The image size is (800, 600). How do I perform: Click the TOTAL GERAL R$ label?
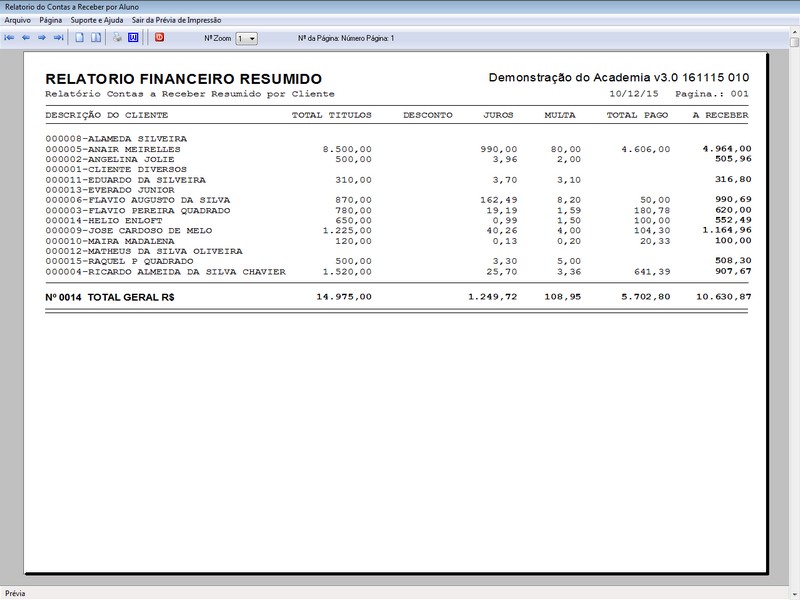point(131,297)
